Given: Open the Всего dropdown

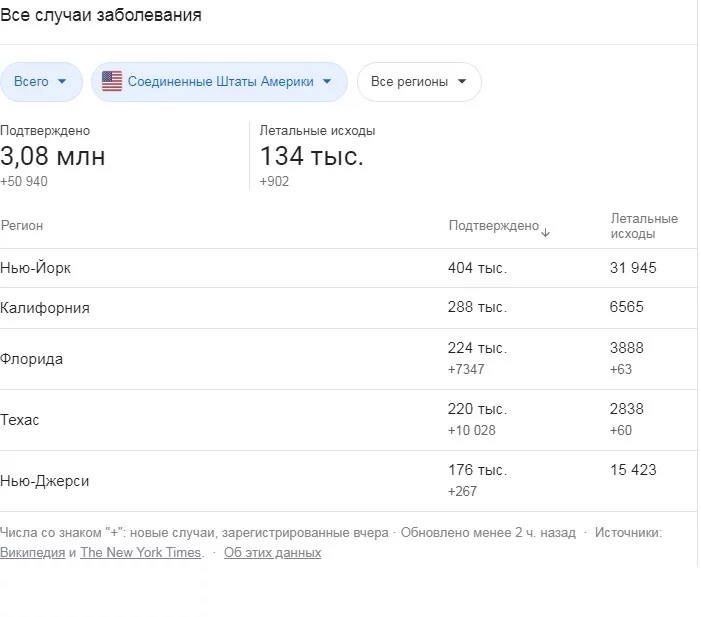Looking at the screenshot, I should [x=41, y=82].
